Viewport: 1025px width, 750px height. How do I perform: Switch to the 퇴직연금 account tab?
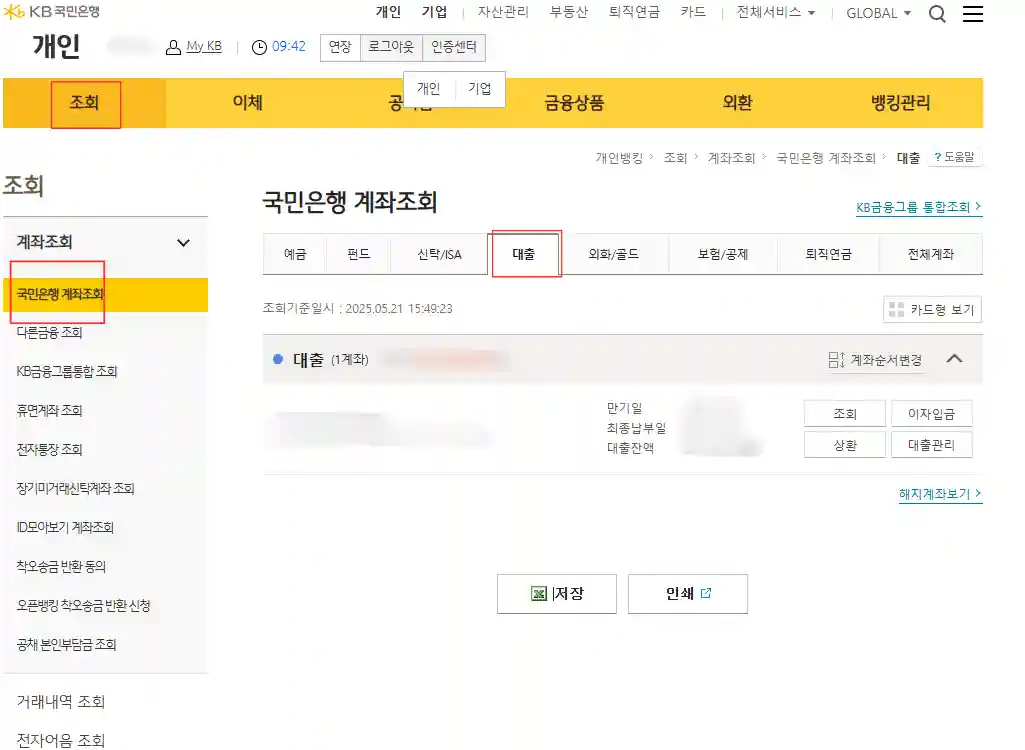828,254
